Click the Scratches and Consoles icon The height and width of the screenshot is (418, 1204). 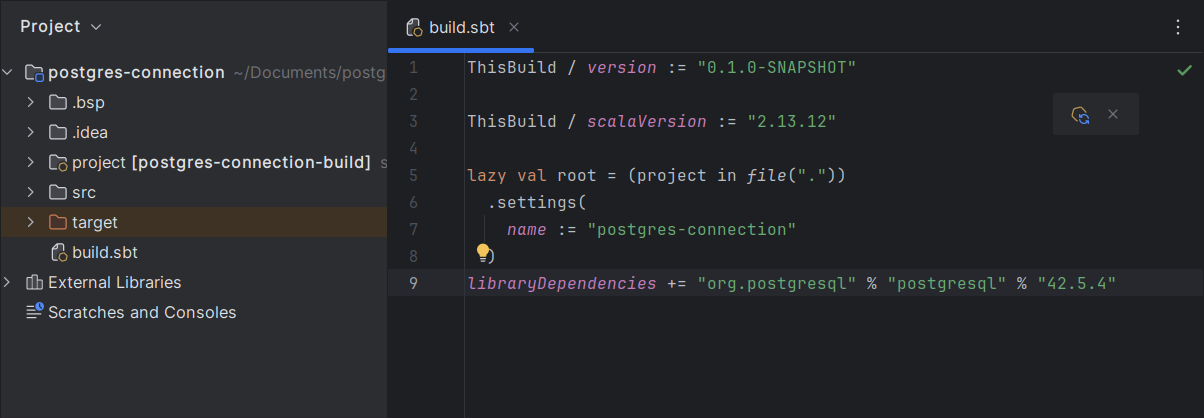pos(35,312)
